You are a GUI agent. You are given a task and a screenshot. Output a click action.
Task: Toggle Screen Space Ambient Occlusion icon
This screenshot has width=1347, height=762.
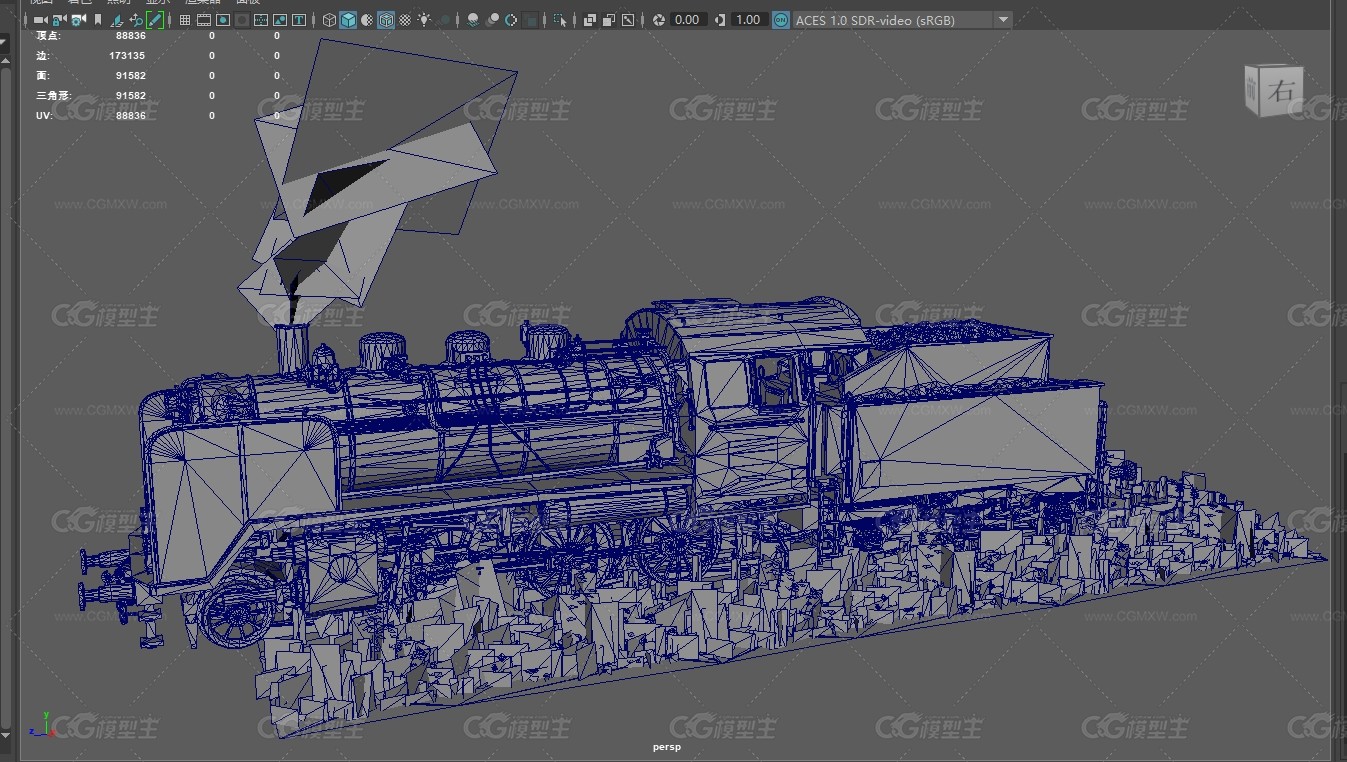473,20
